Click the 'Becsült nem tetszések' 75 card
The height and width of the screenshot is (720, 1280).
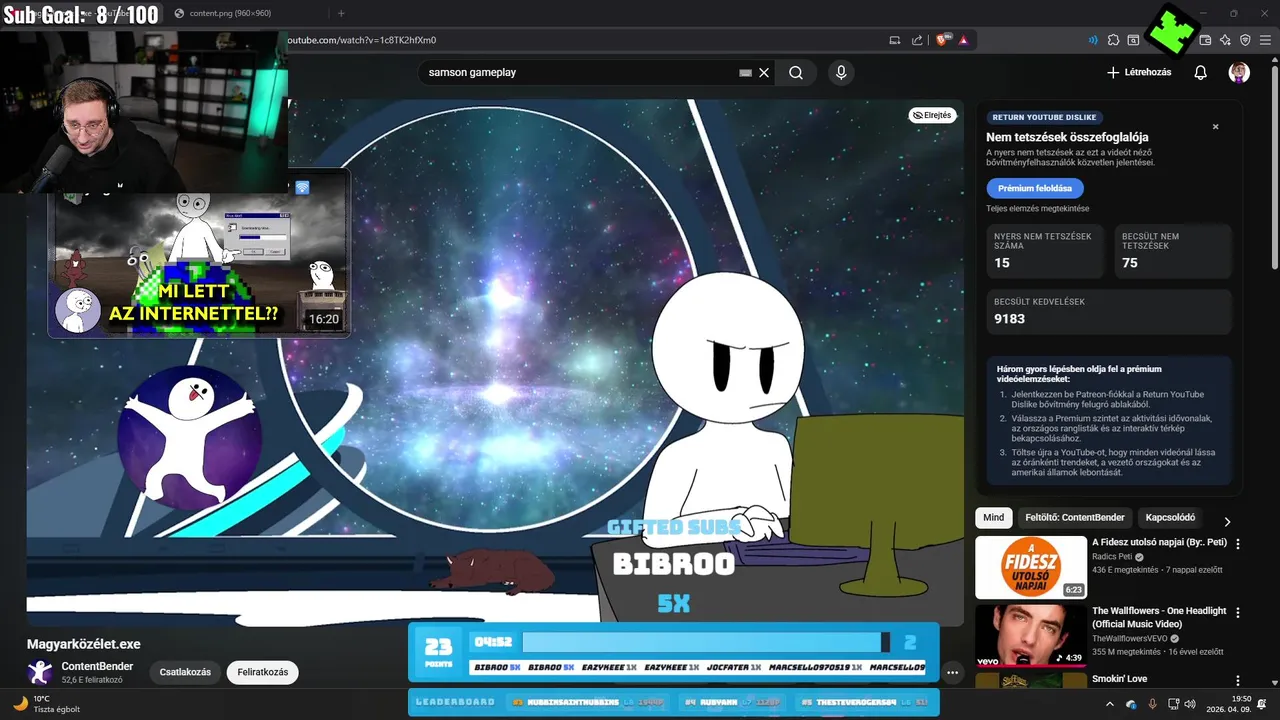(x=1173, y=251)
